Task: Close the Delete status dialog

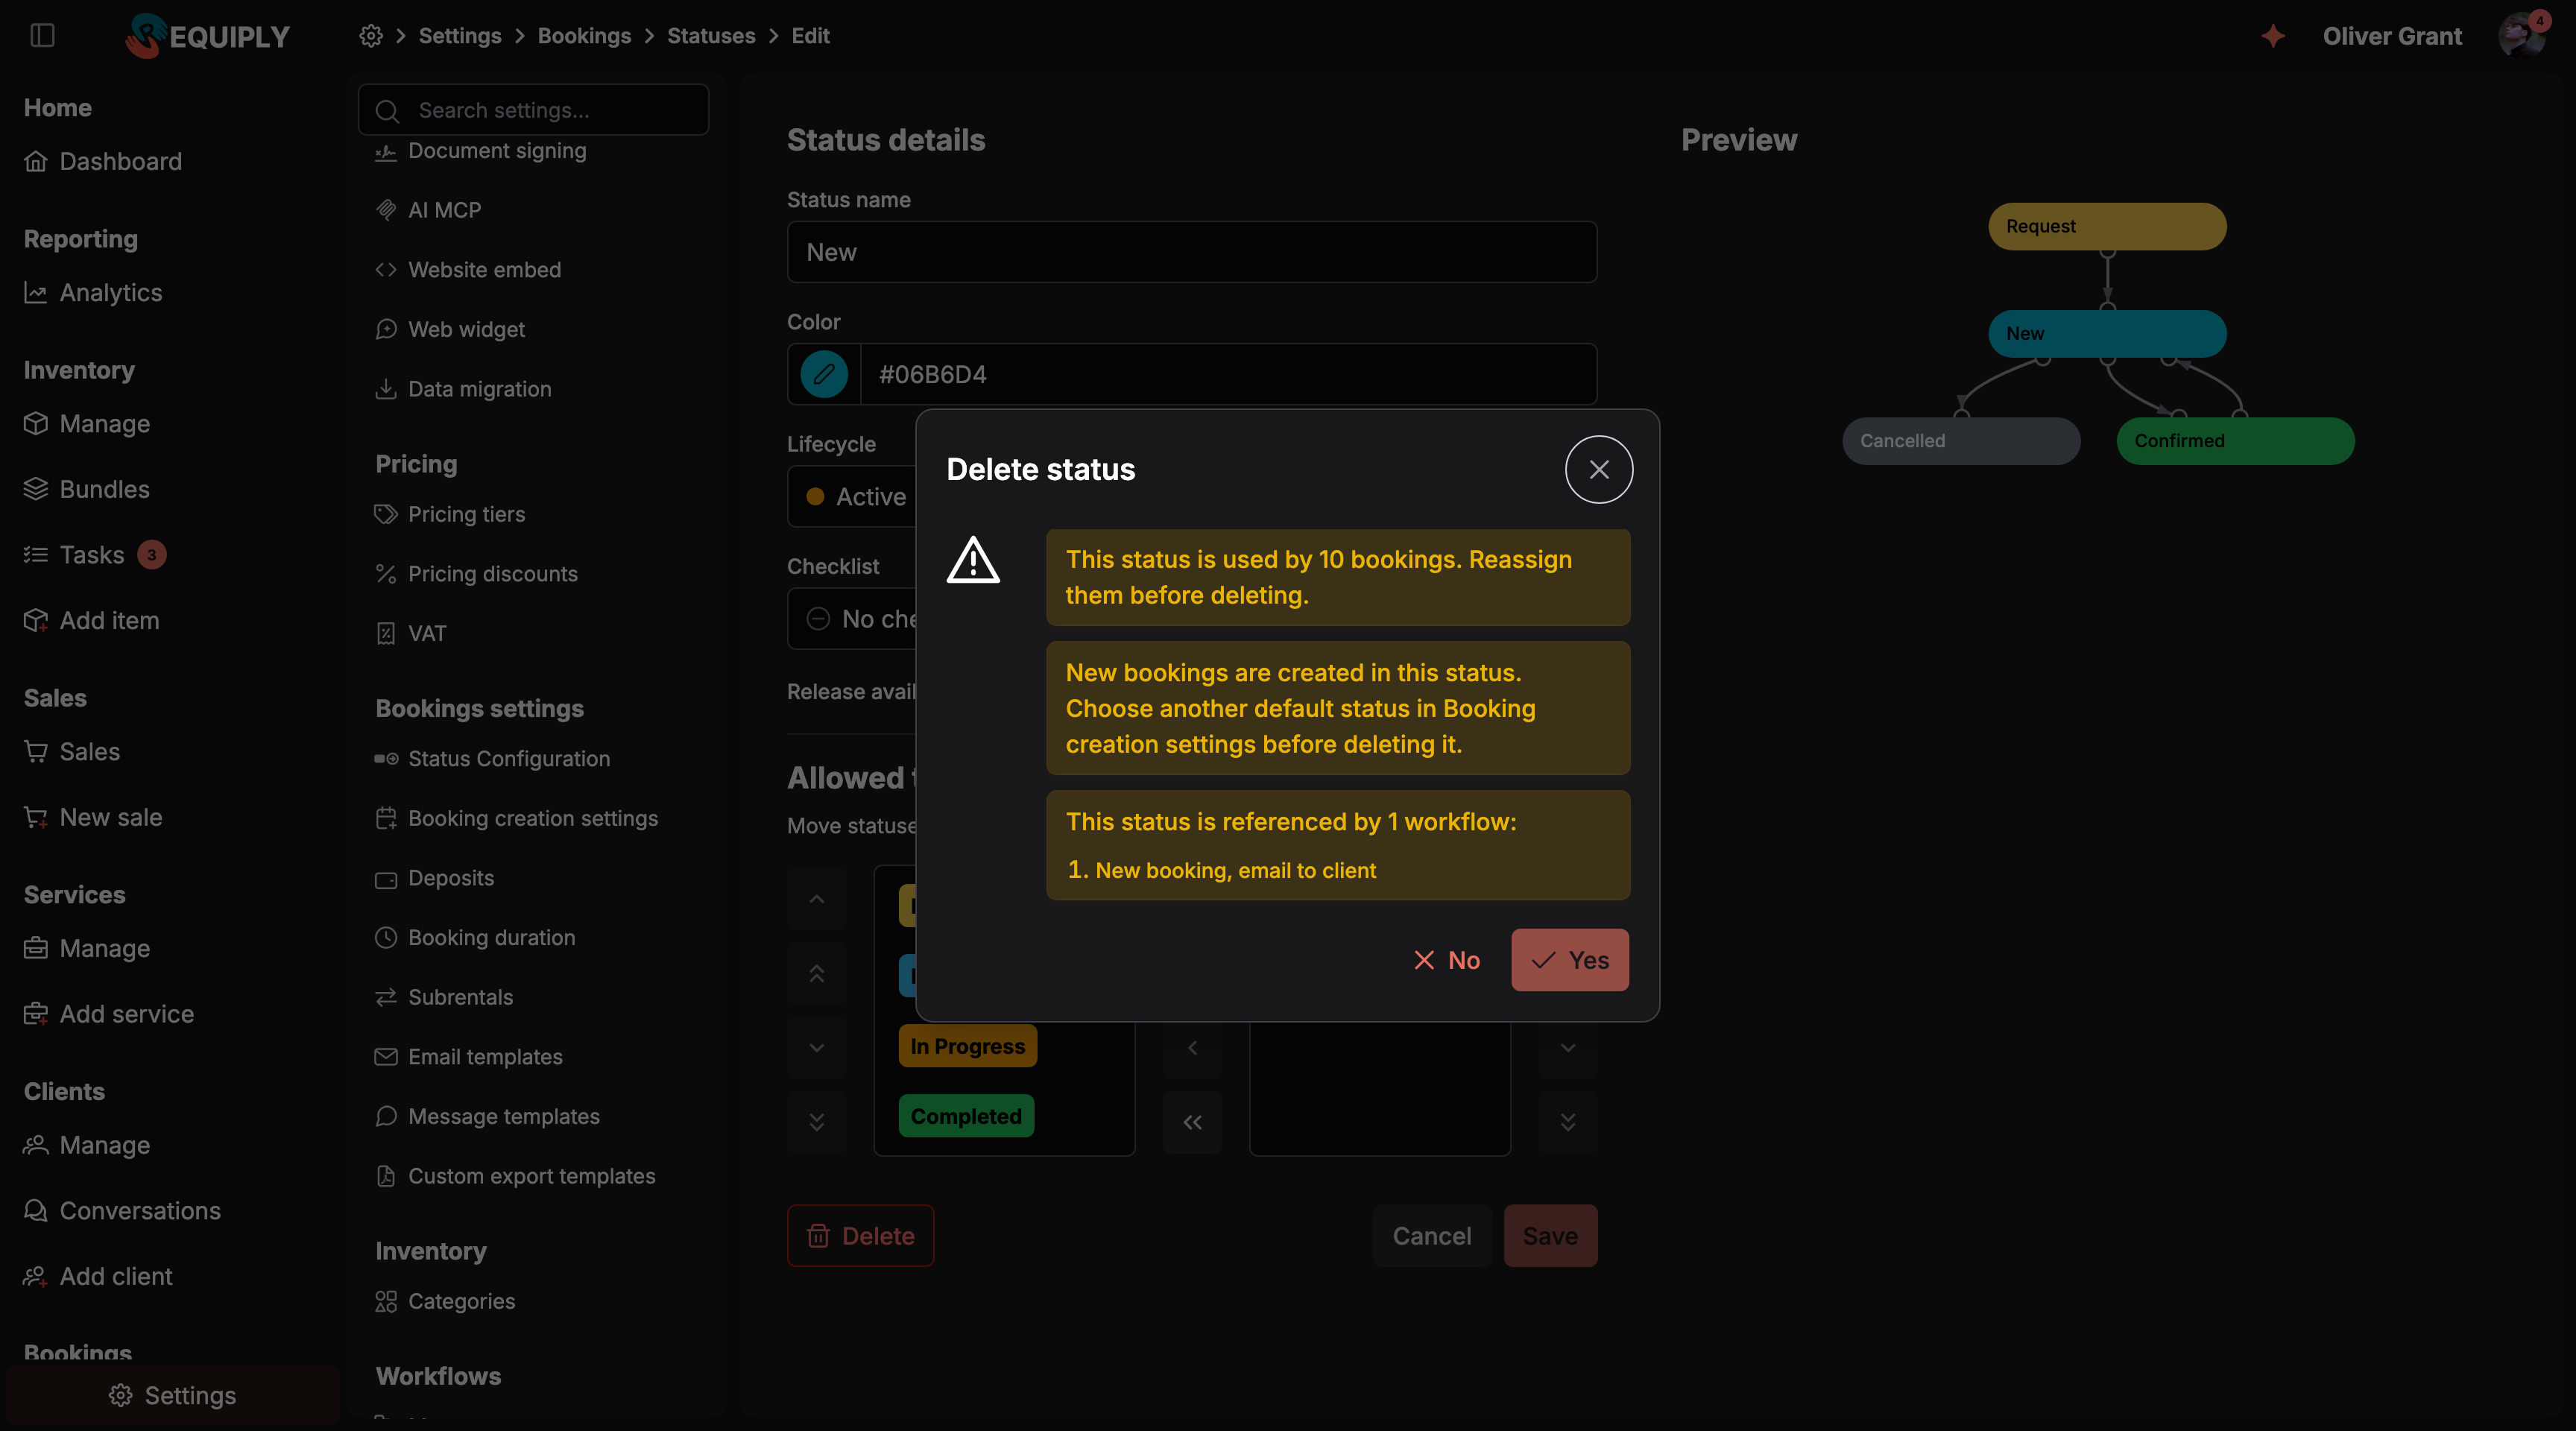Action: [1599, 469]
